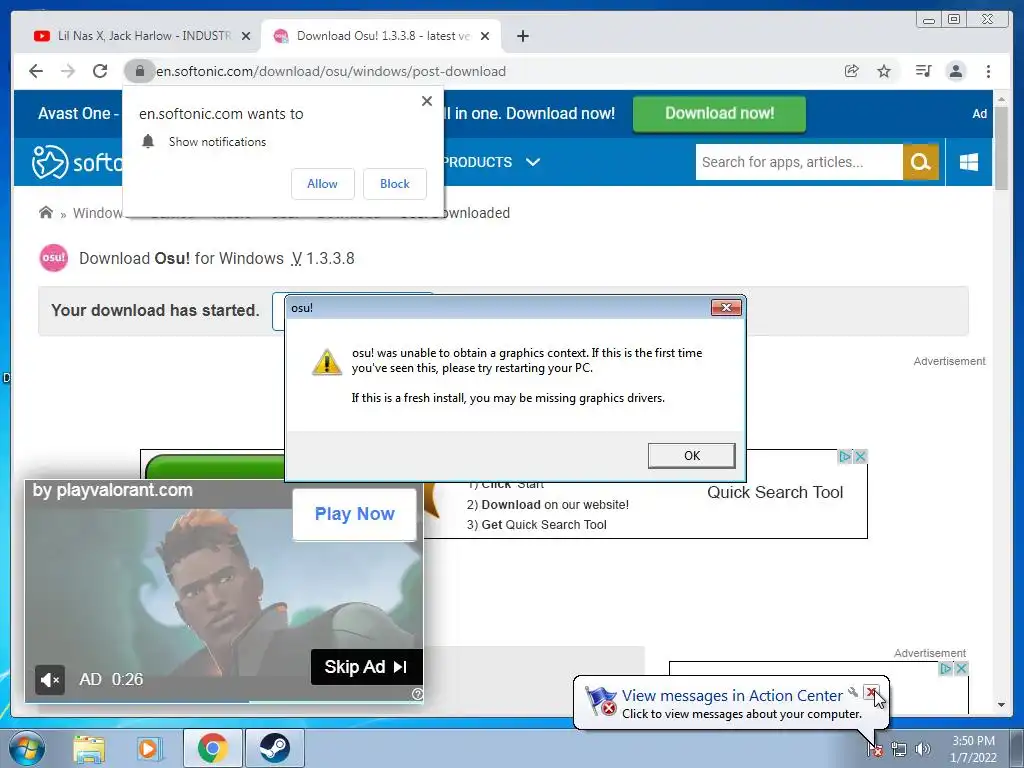
Task: Skip the Valorant video ad
Action: pyautogui.click(x=366, y=667)
